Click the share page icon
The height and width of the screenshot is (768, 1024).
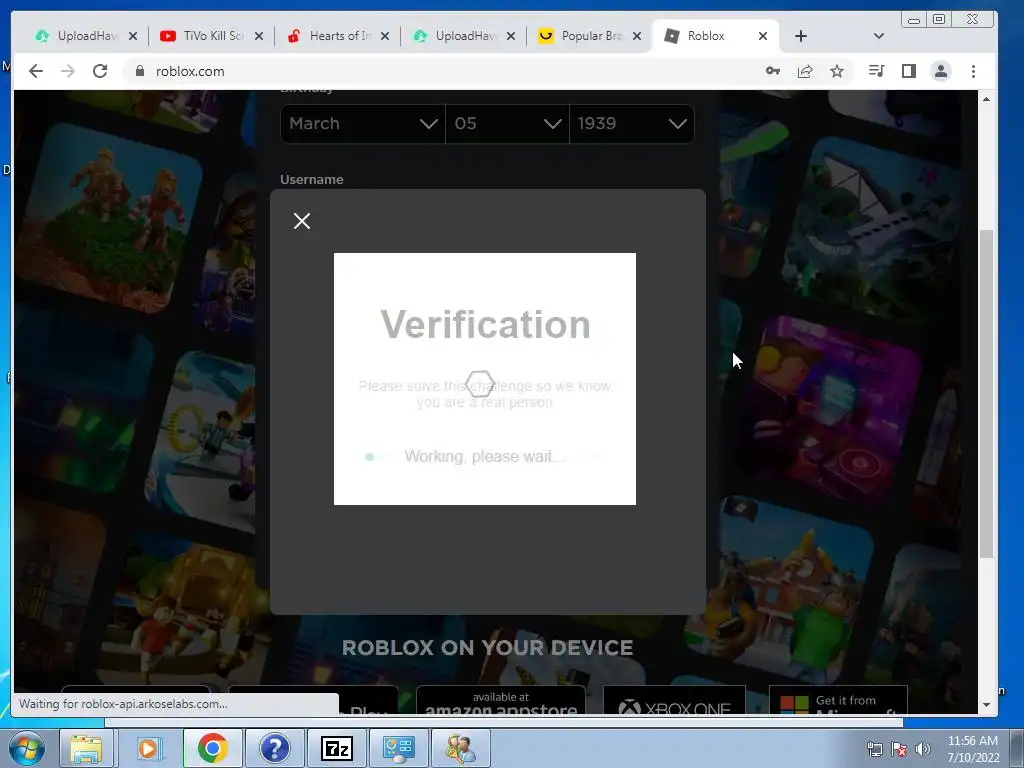click(x=805, y=71)
